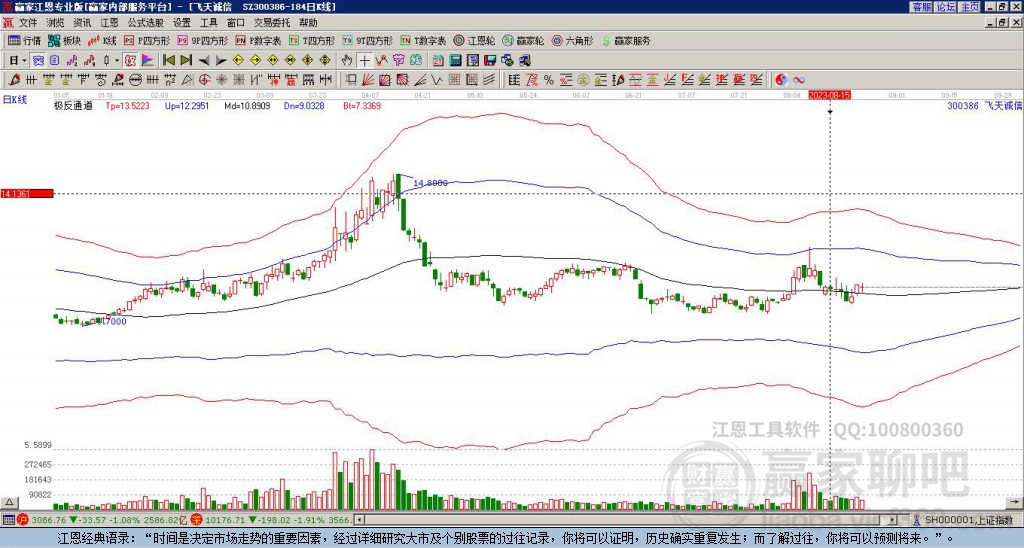Screen dimensions: 1024x548
Task: Jump to last bar icon
Action: [185, 61]
